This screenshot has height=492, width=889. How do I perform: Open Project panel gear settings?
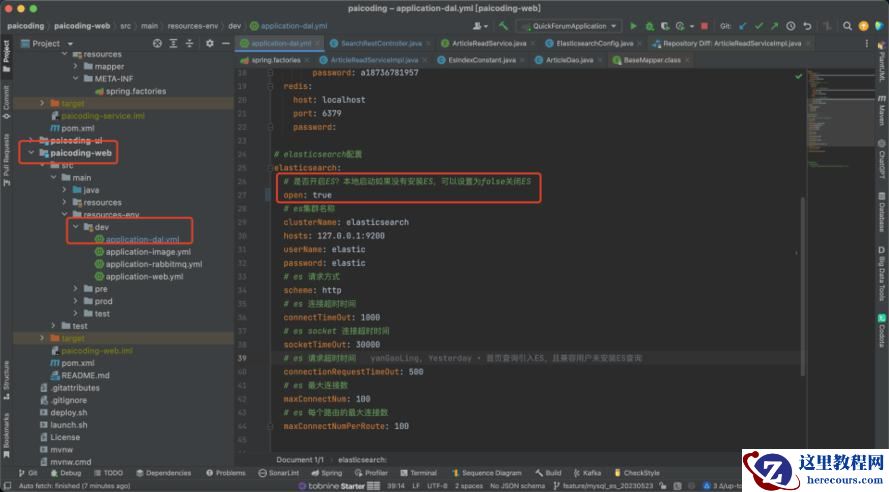tap(209, 43)
